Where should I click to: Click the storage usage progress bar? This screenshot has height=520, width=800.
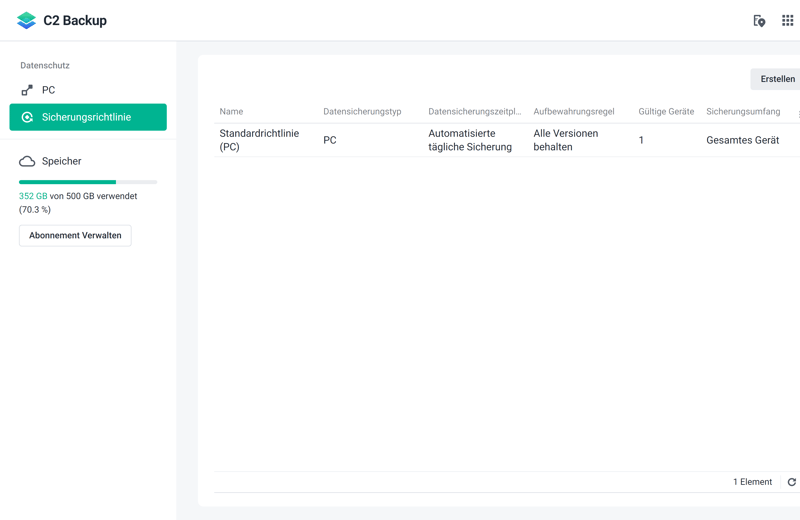tap(88, 182)
